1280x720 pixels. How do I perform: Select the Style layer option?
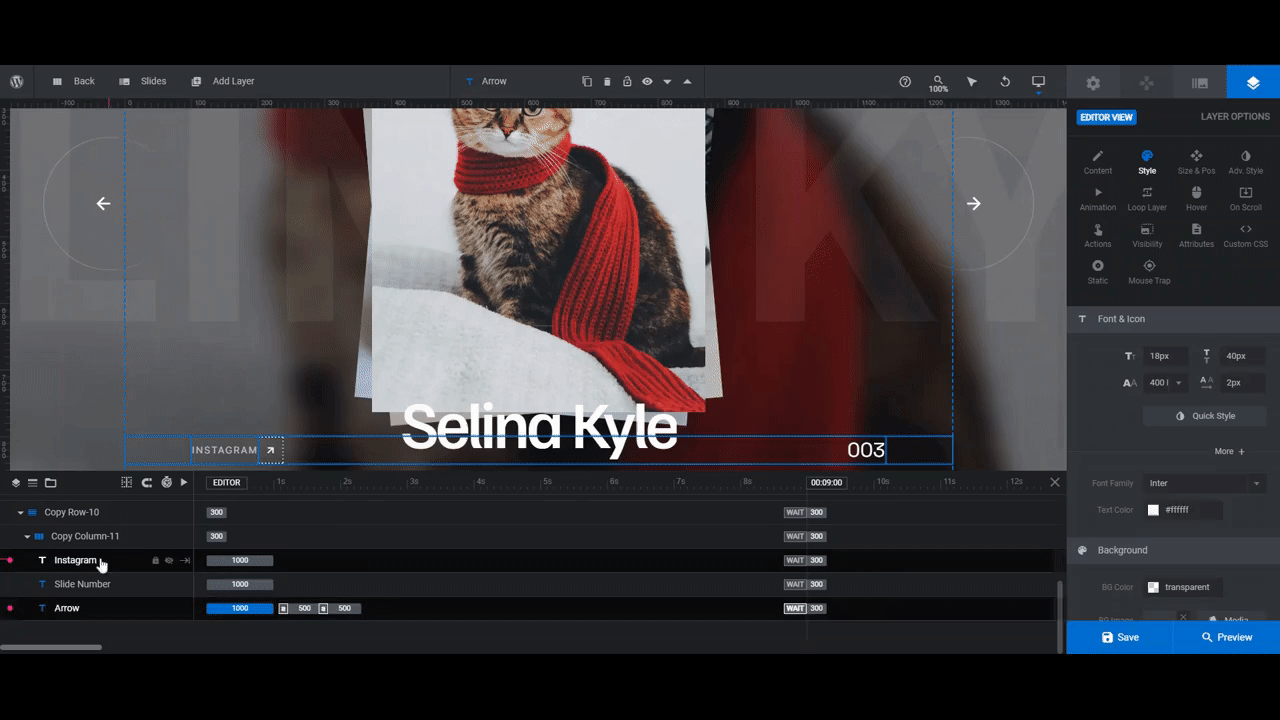click(1147, 162)
